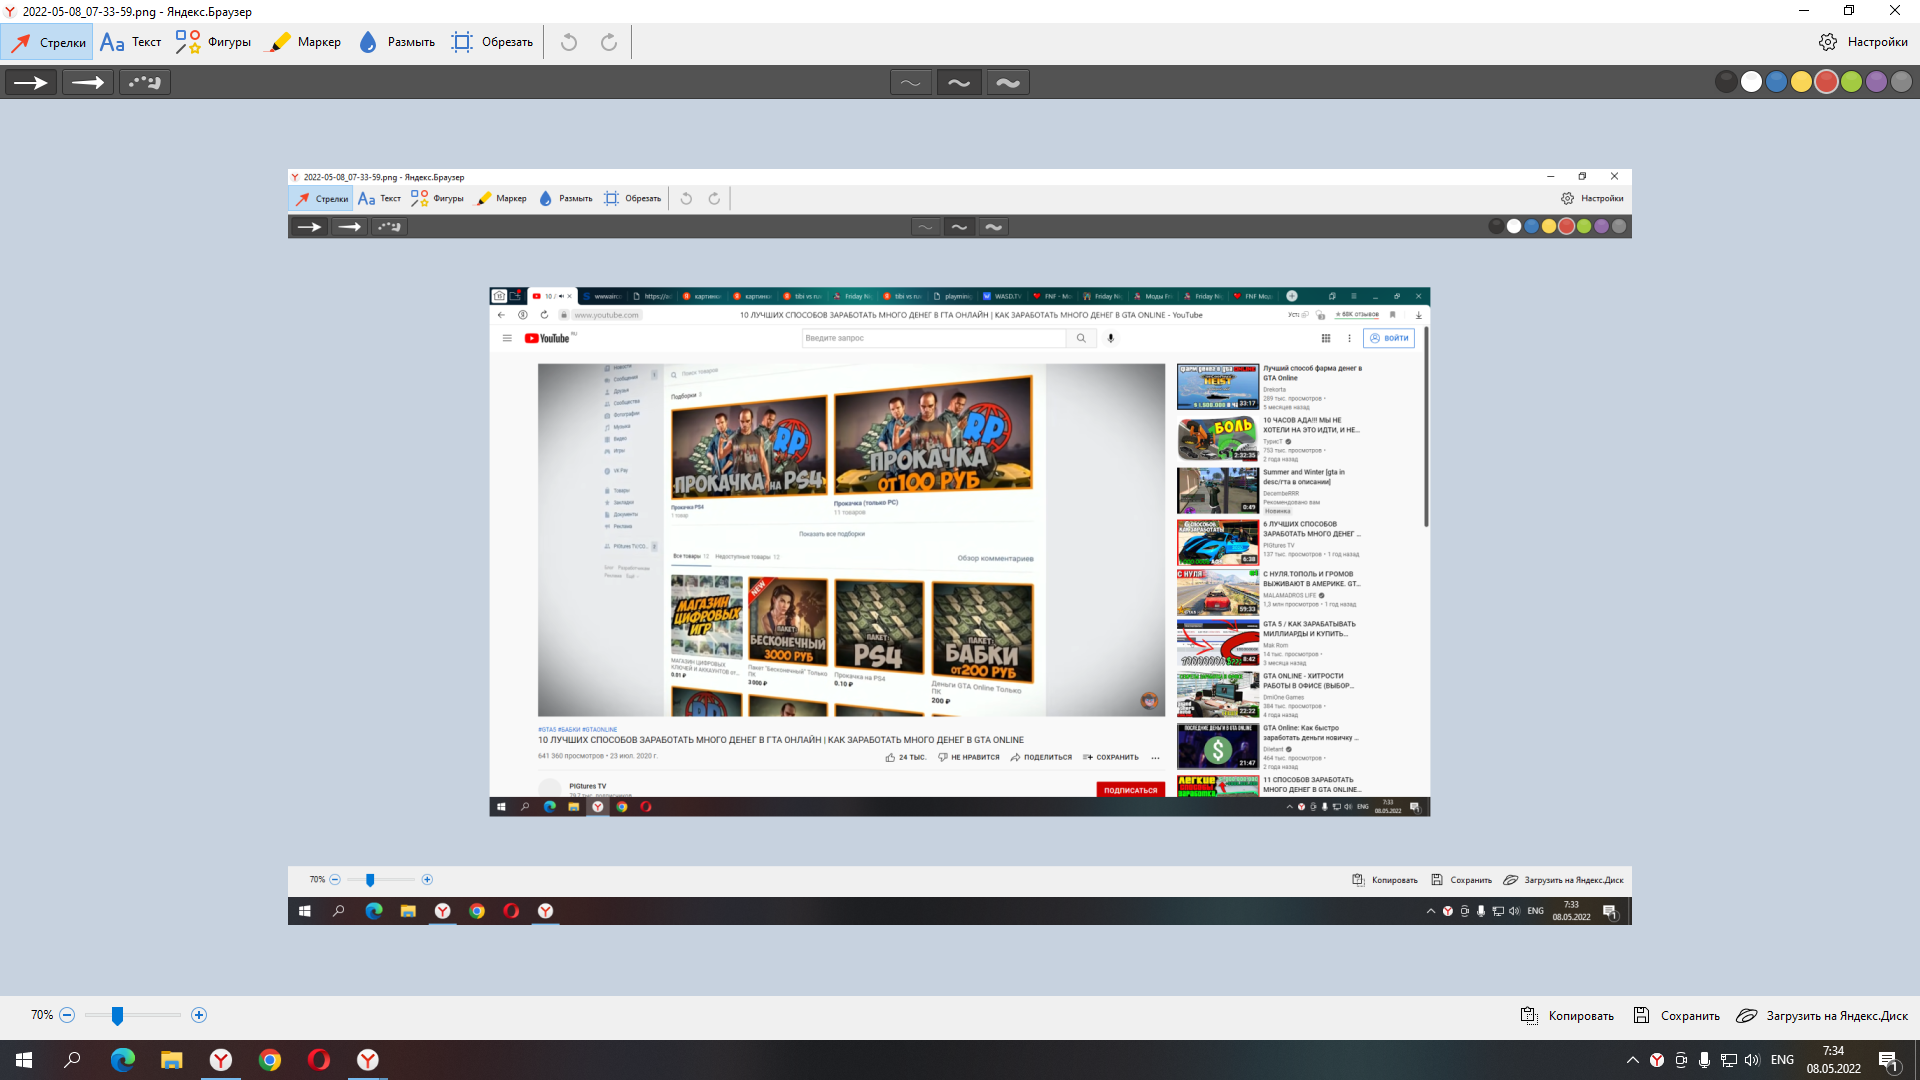Click the Copy (Копировать) button
The height and width of the screenshot is (1080, 1920).
(x=1567, y=1015)
